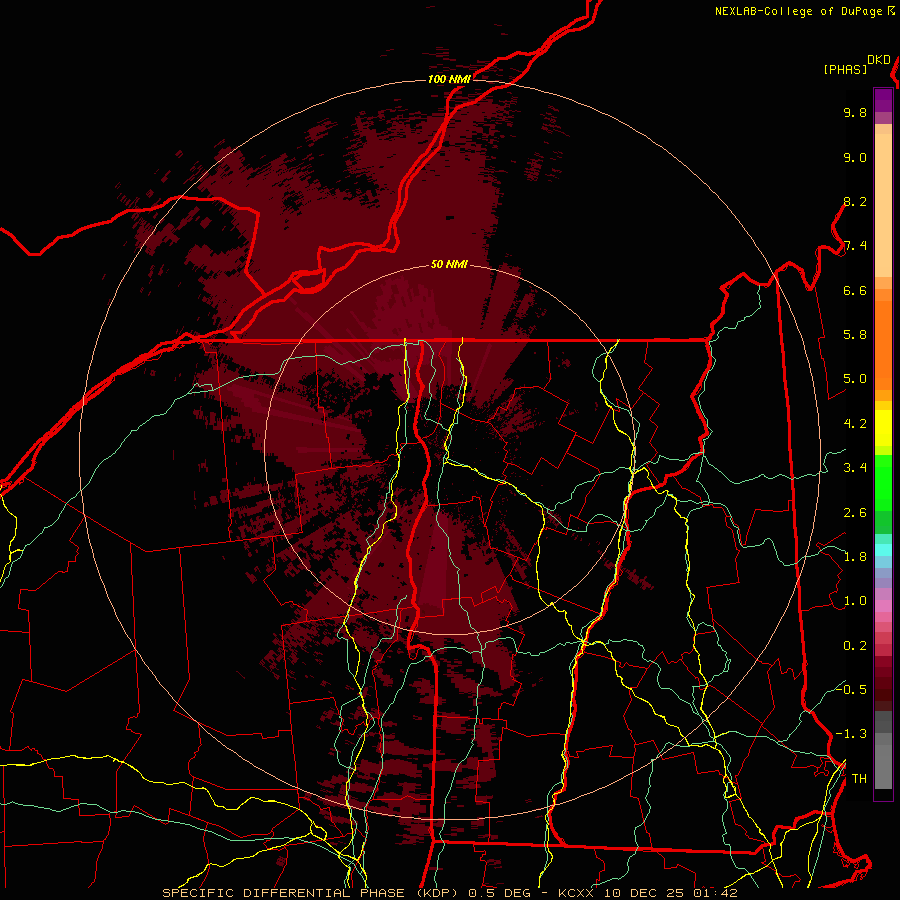The height and width of the screenshot is (900, 900).
Task: Select the 5.8 scale value
Action: click(x=855, y=335)
